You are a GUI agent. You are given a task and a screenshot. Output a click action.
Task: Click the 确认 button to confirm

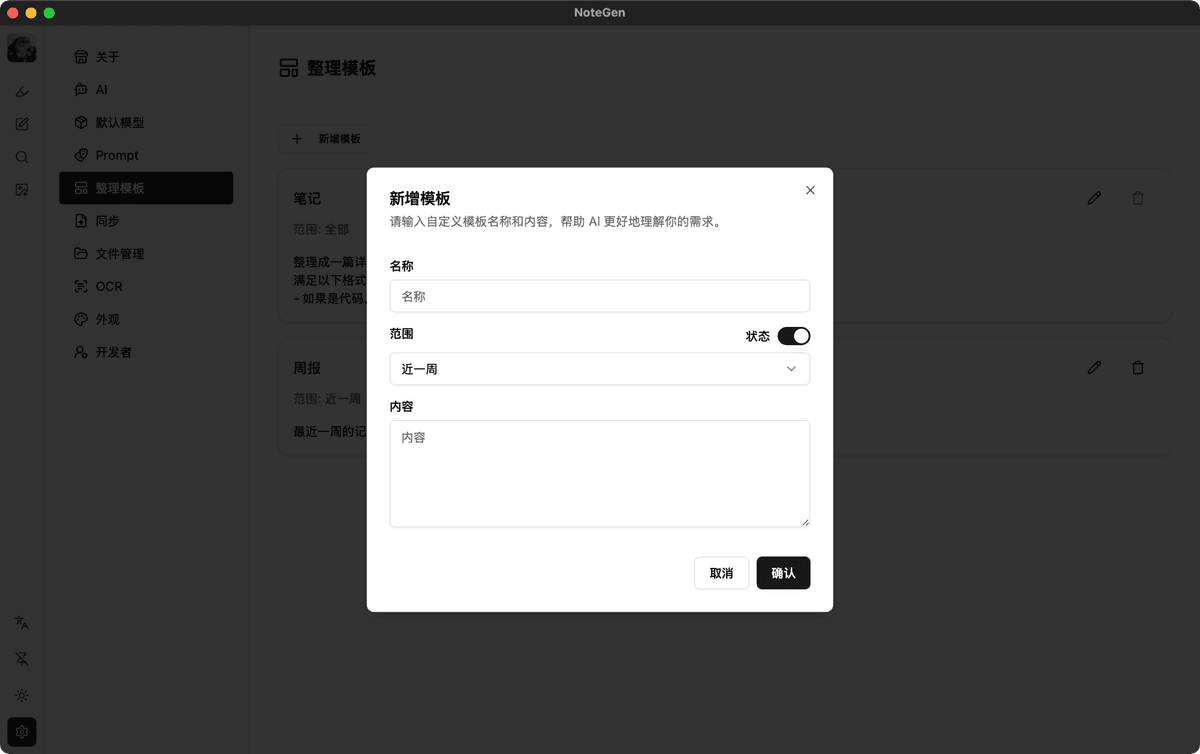[x=783, y=573]
